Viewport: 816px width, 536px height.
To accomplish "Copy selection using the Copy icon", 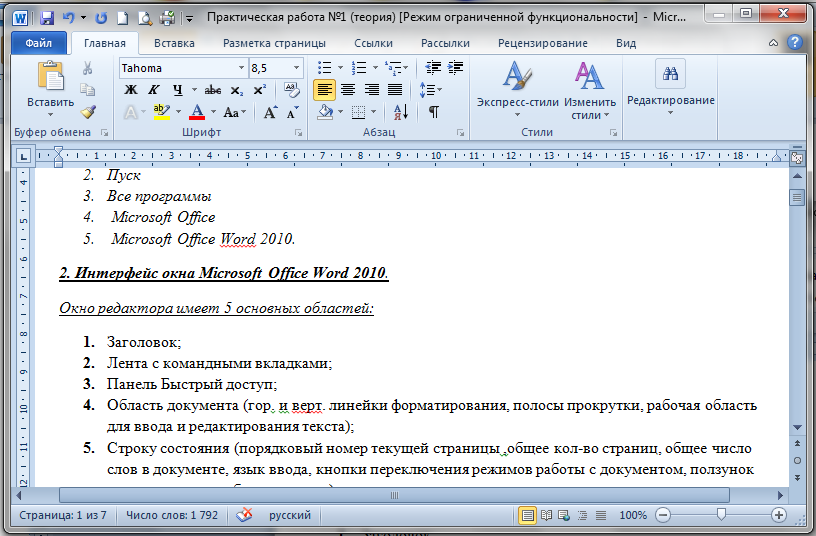I will (x=87, y=90).
